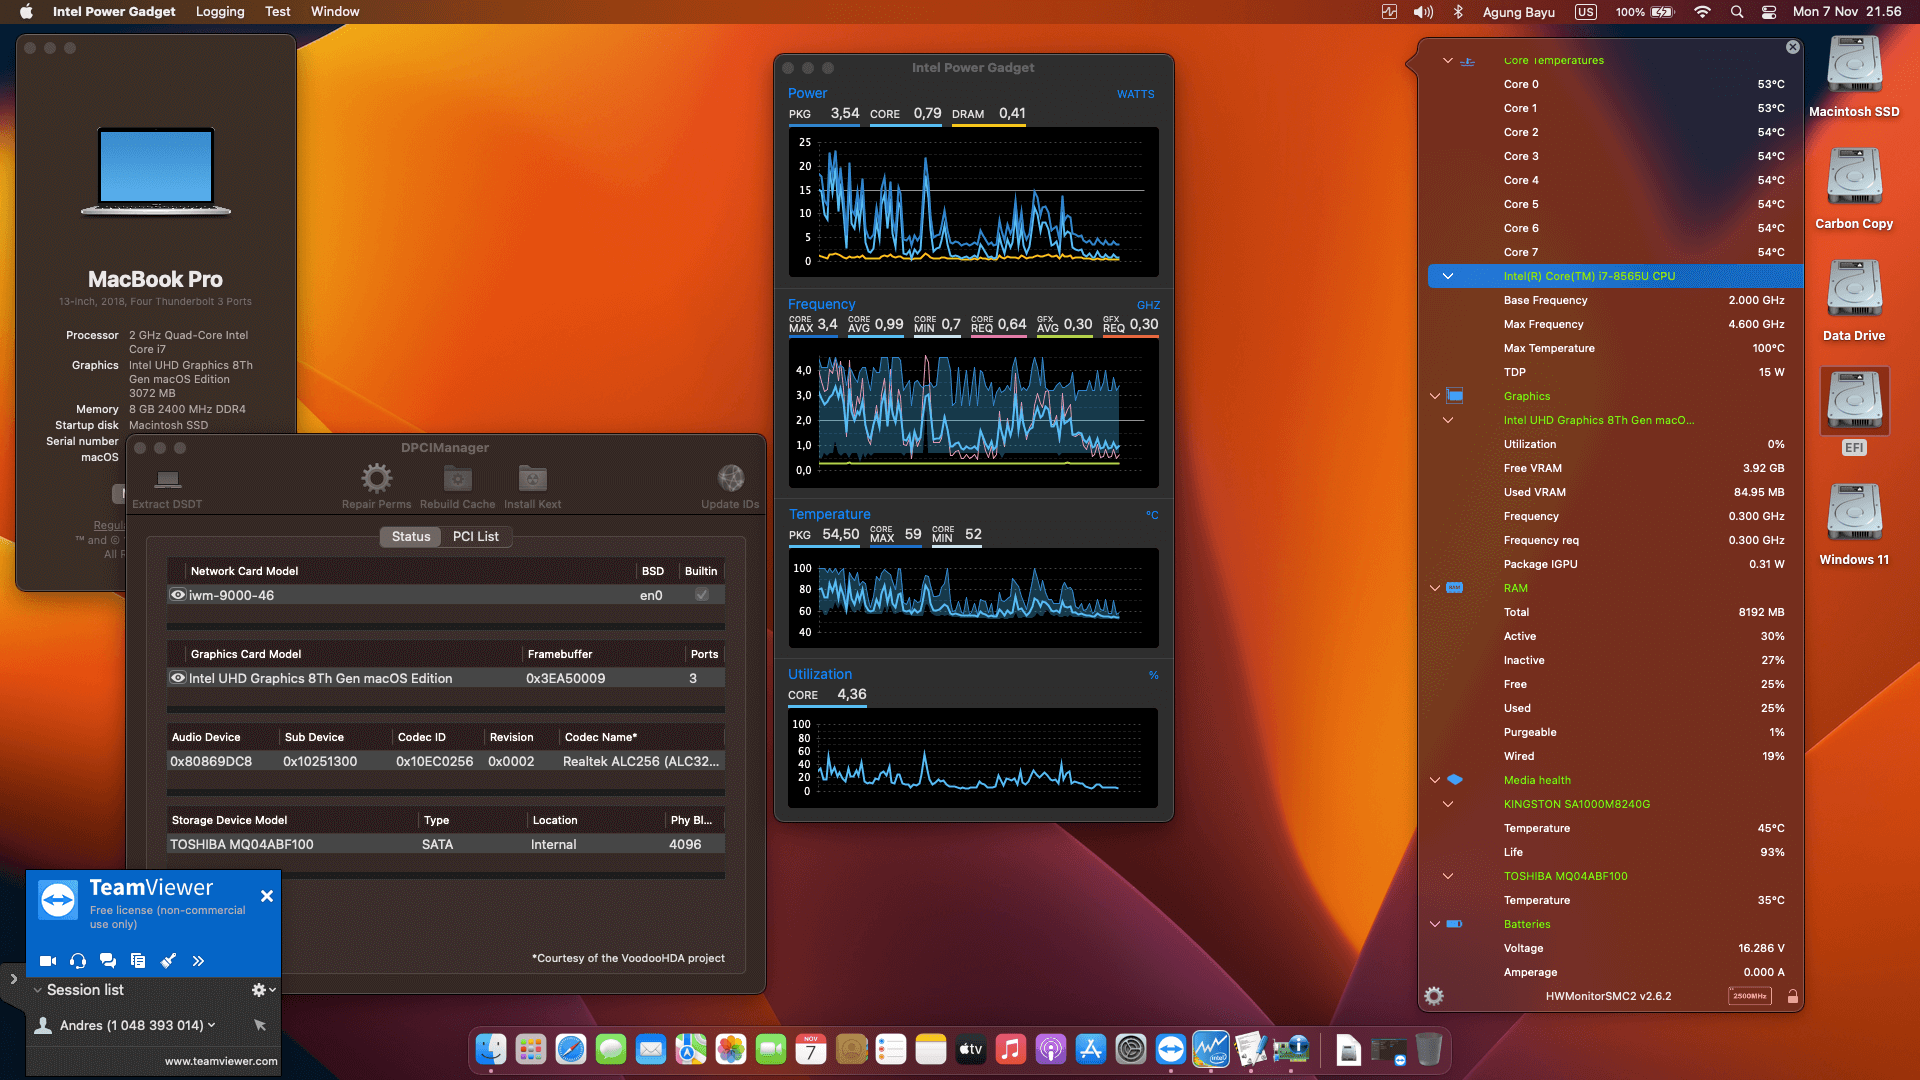Open Wi-Fi status in menu bar
Screen dimensions: 1920x1080
click(x=1702, y=12)
